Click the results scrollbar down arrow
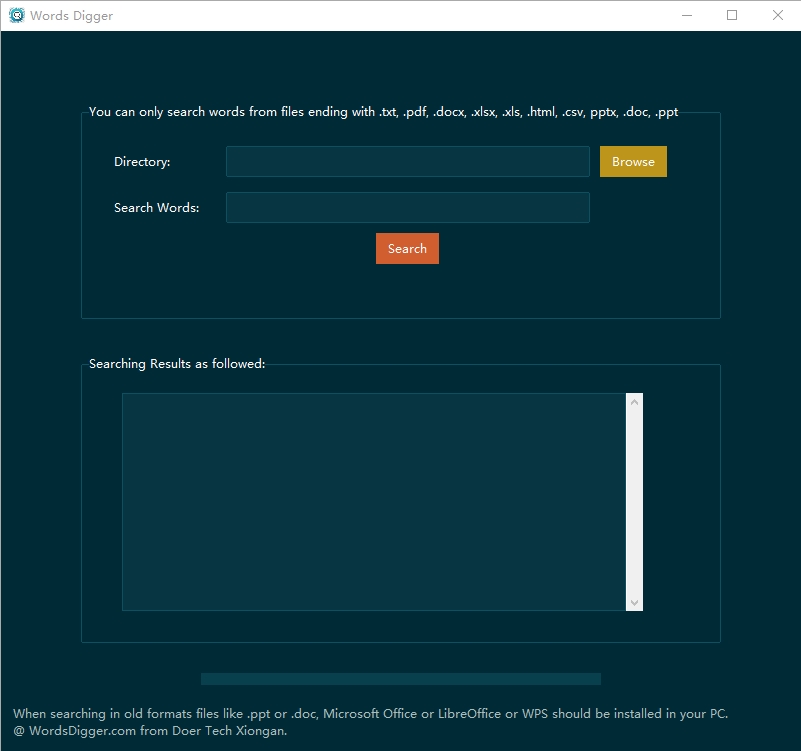Viewport: 801px width, 751px height. pos(634,602)
